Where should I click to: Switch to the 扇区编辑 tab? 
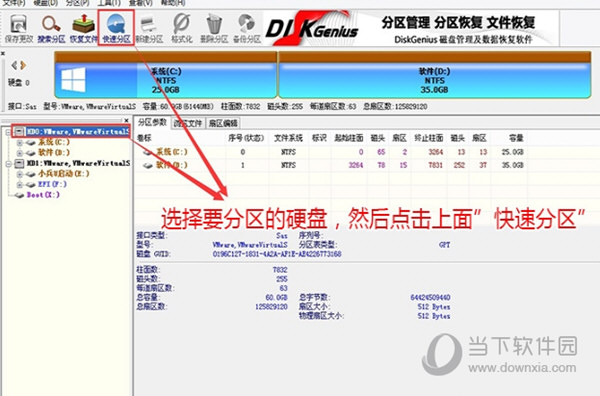pos(223,123)
